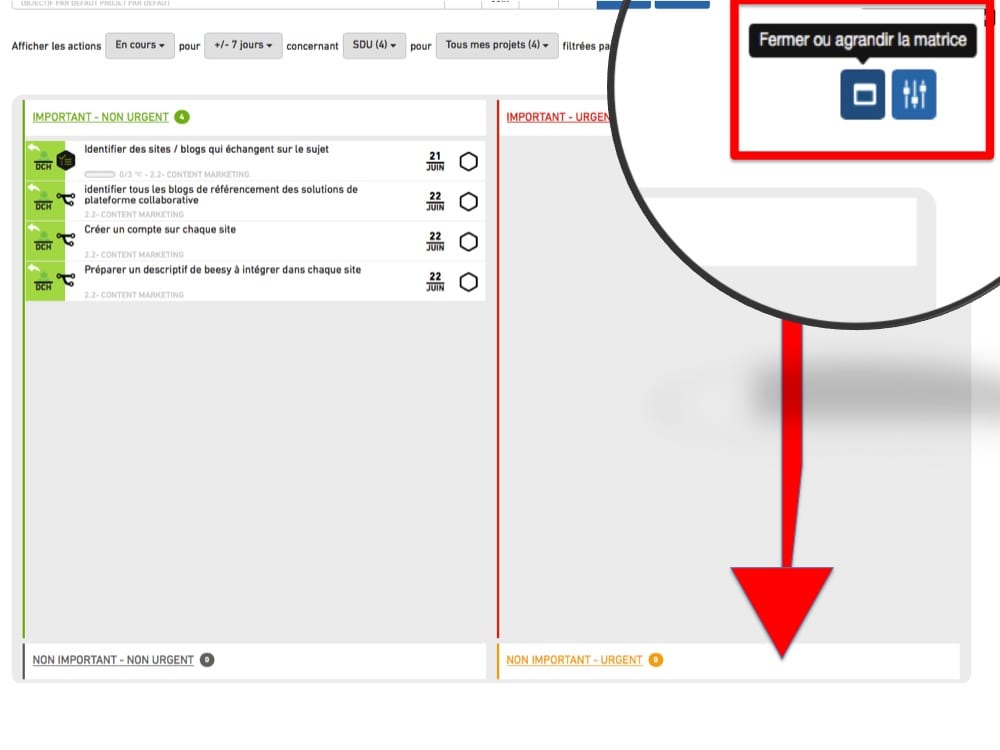1000x750 pixels.
Task: Click the green DCH badge on Préparer un descriptif
Action: coord(43,281)
